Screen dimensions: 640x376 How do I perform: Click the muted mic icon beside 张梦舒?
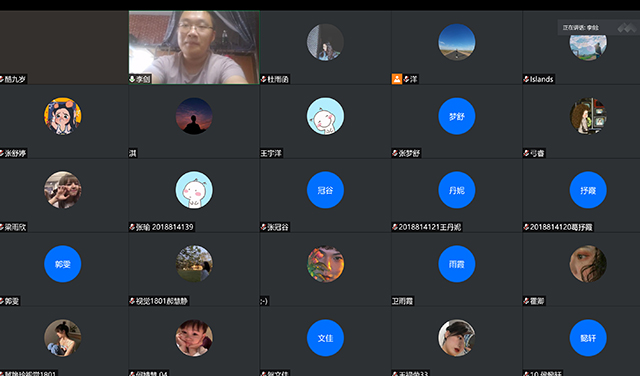[395, 154]
